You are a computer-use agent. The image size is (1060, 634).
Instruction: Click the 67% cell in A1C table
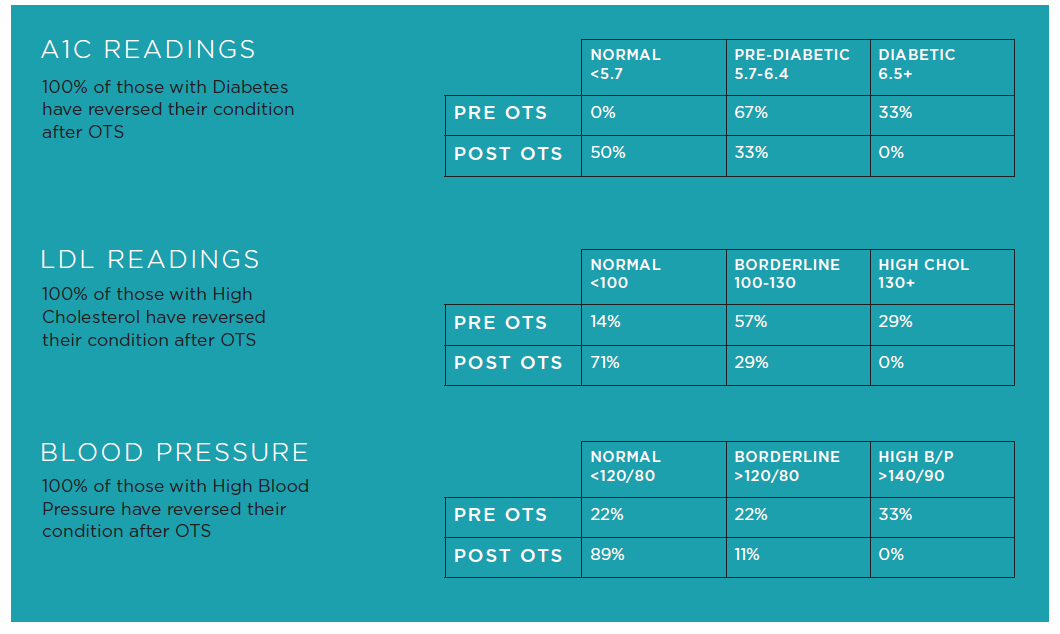pyautogui.click(x=751, y=113)
